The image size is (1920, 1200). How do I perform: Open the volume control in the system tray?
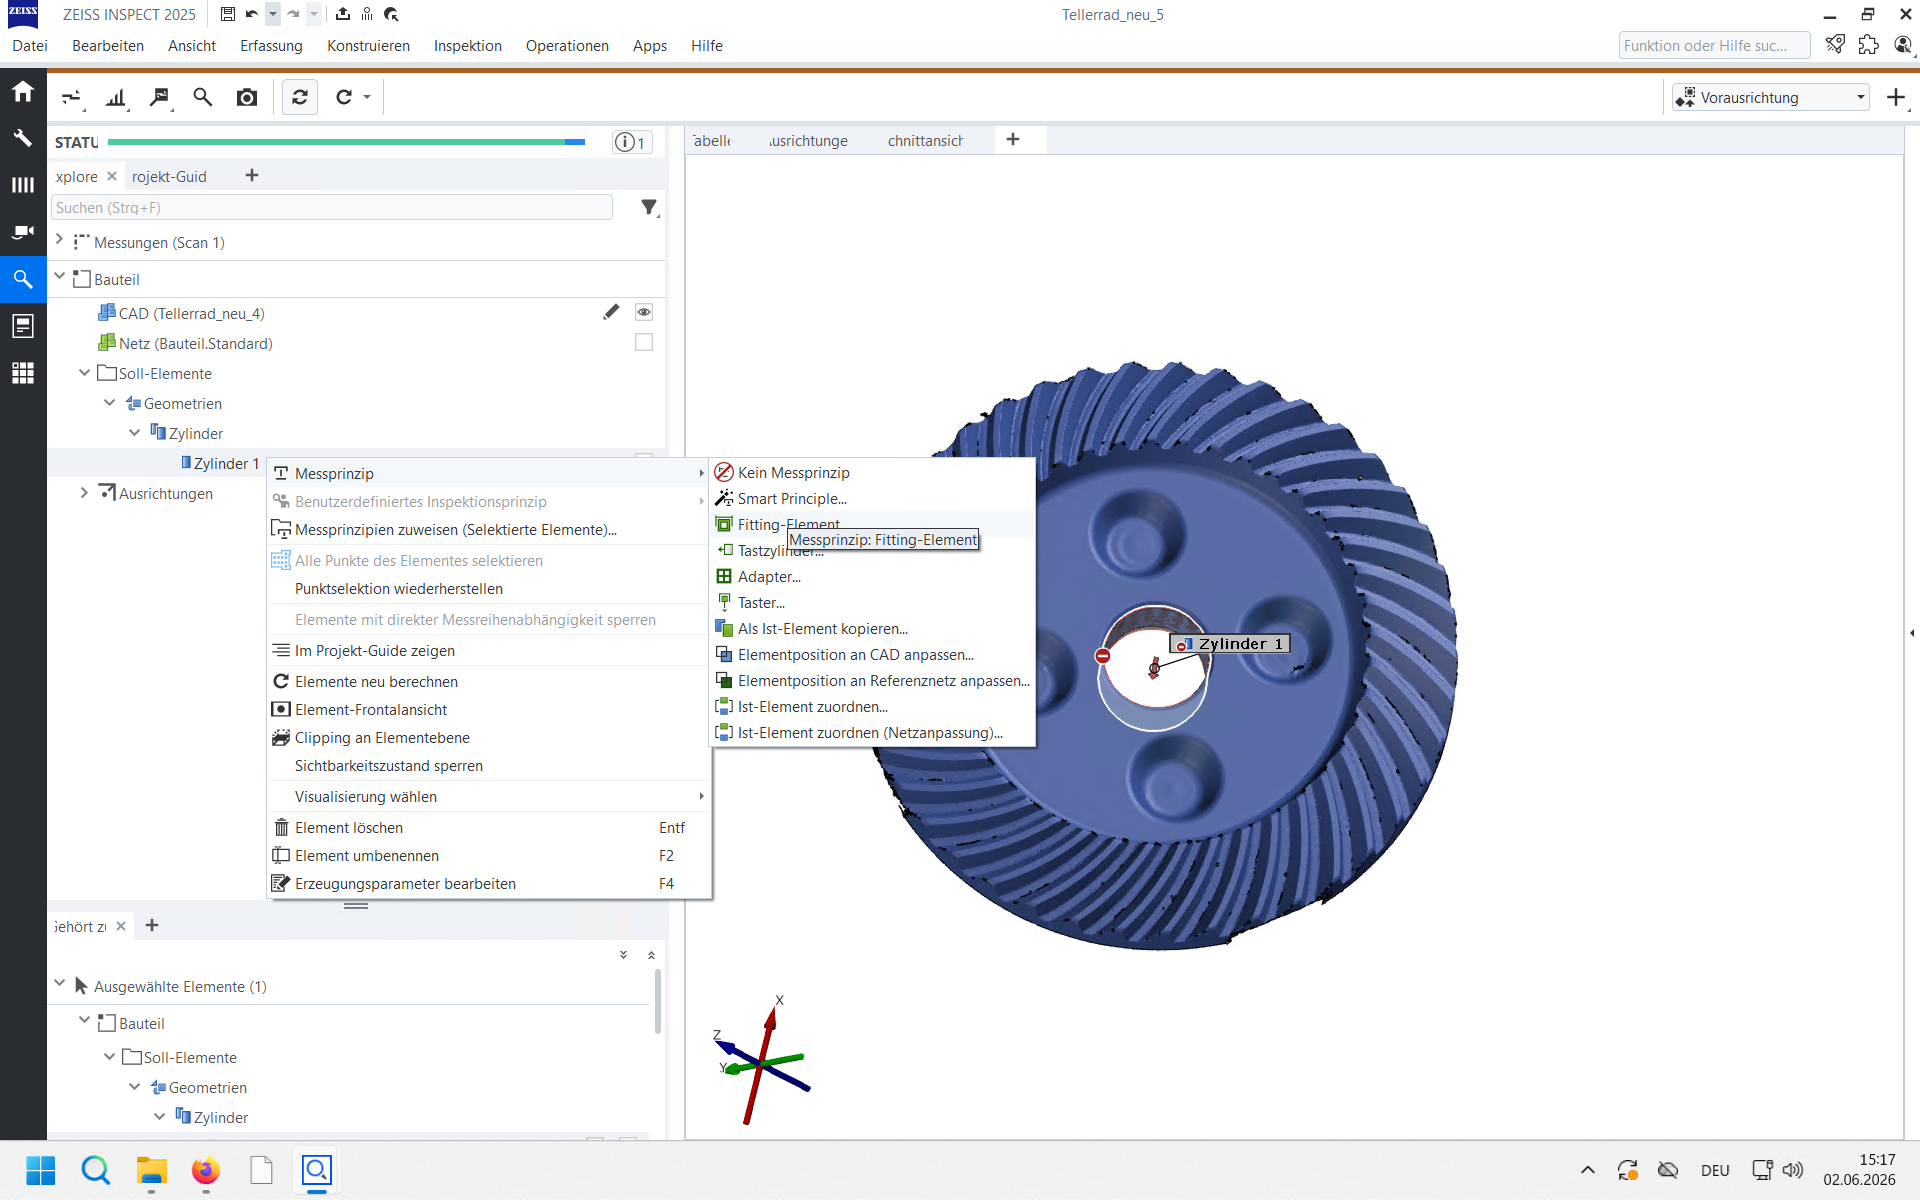point(1793,1170)
